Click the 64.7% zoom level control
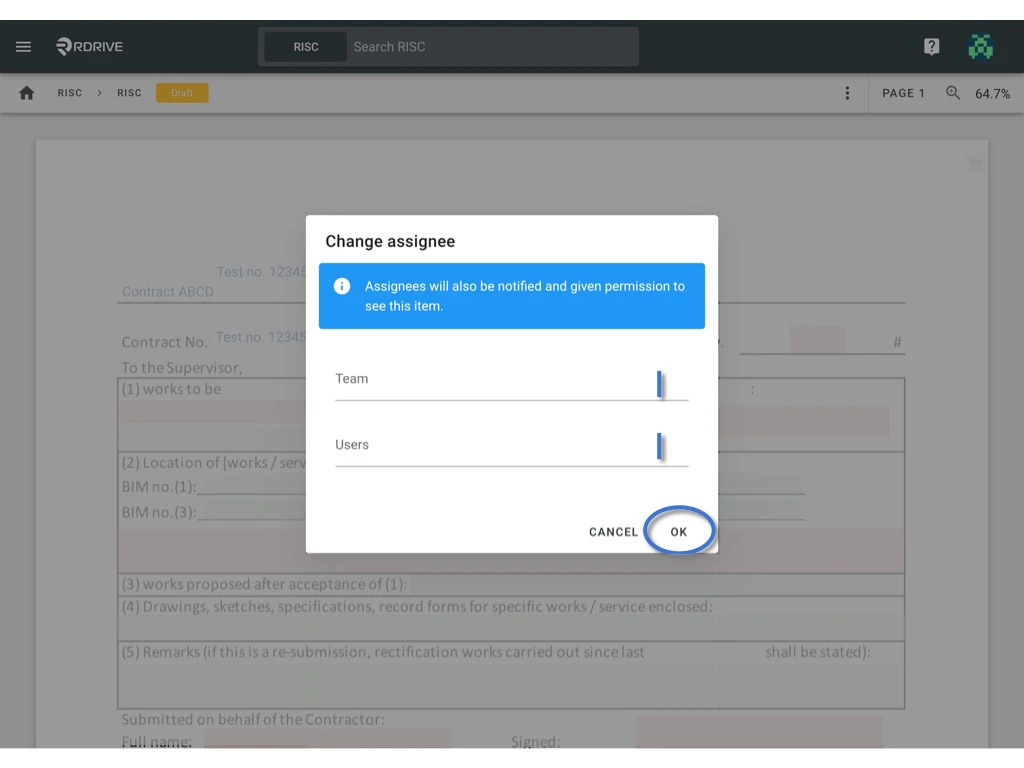This screenshot has height=768, width=1024. pos(991,93)
